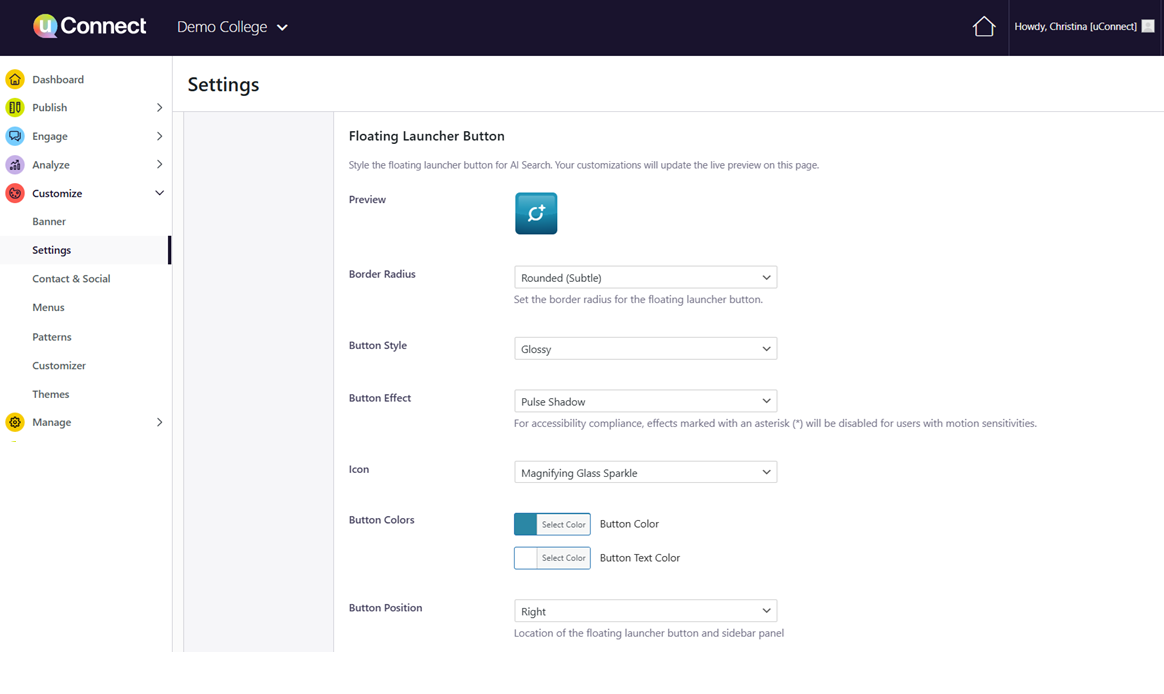Click the Customize menu item
The image size is (1164, 694).
pyautogui.click(x=57, y=193)
